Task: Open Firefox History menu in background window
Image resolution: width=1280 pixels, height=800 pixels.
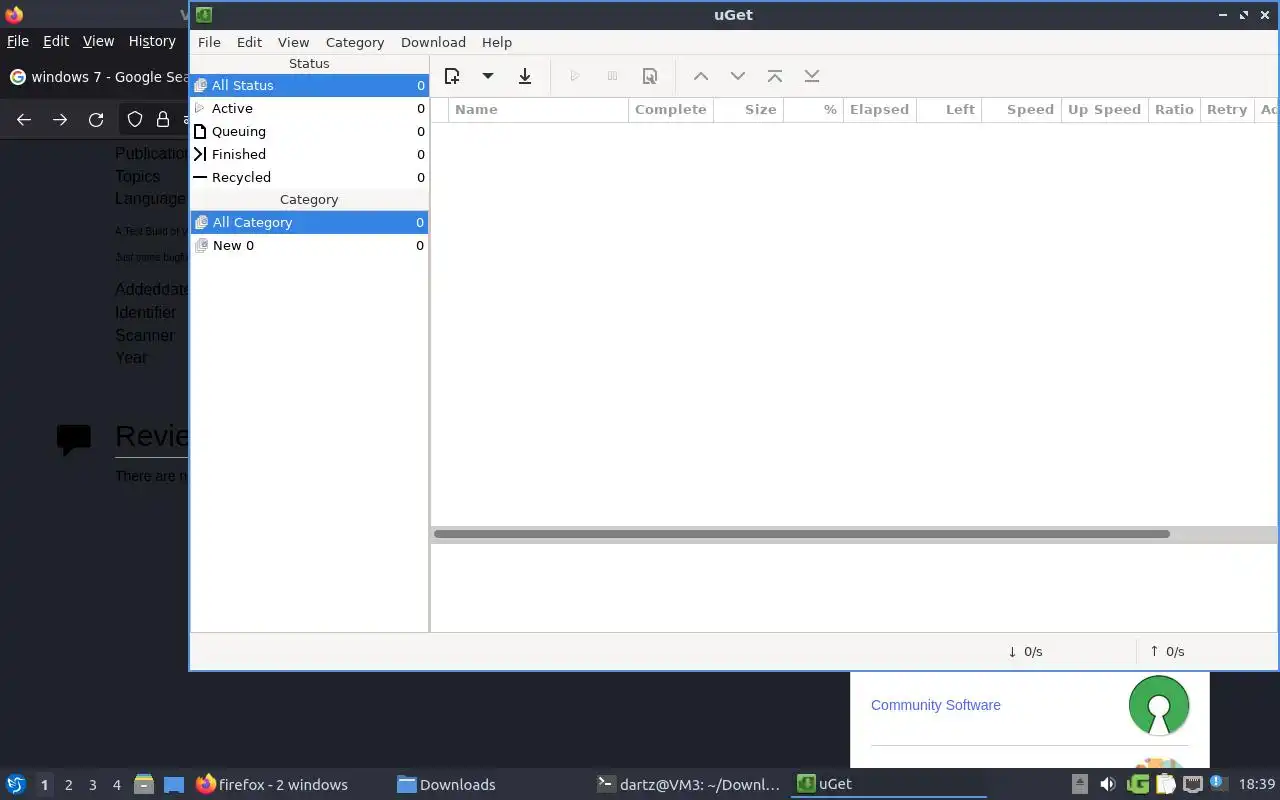Action: (152, 41)
